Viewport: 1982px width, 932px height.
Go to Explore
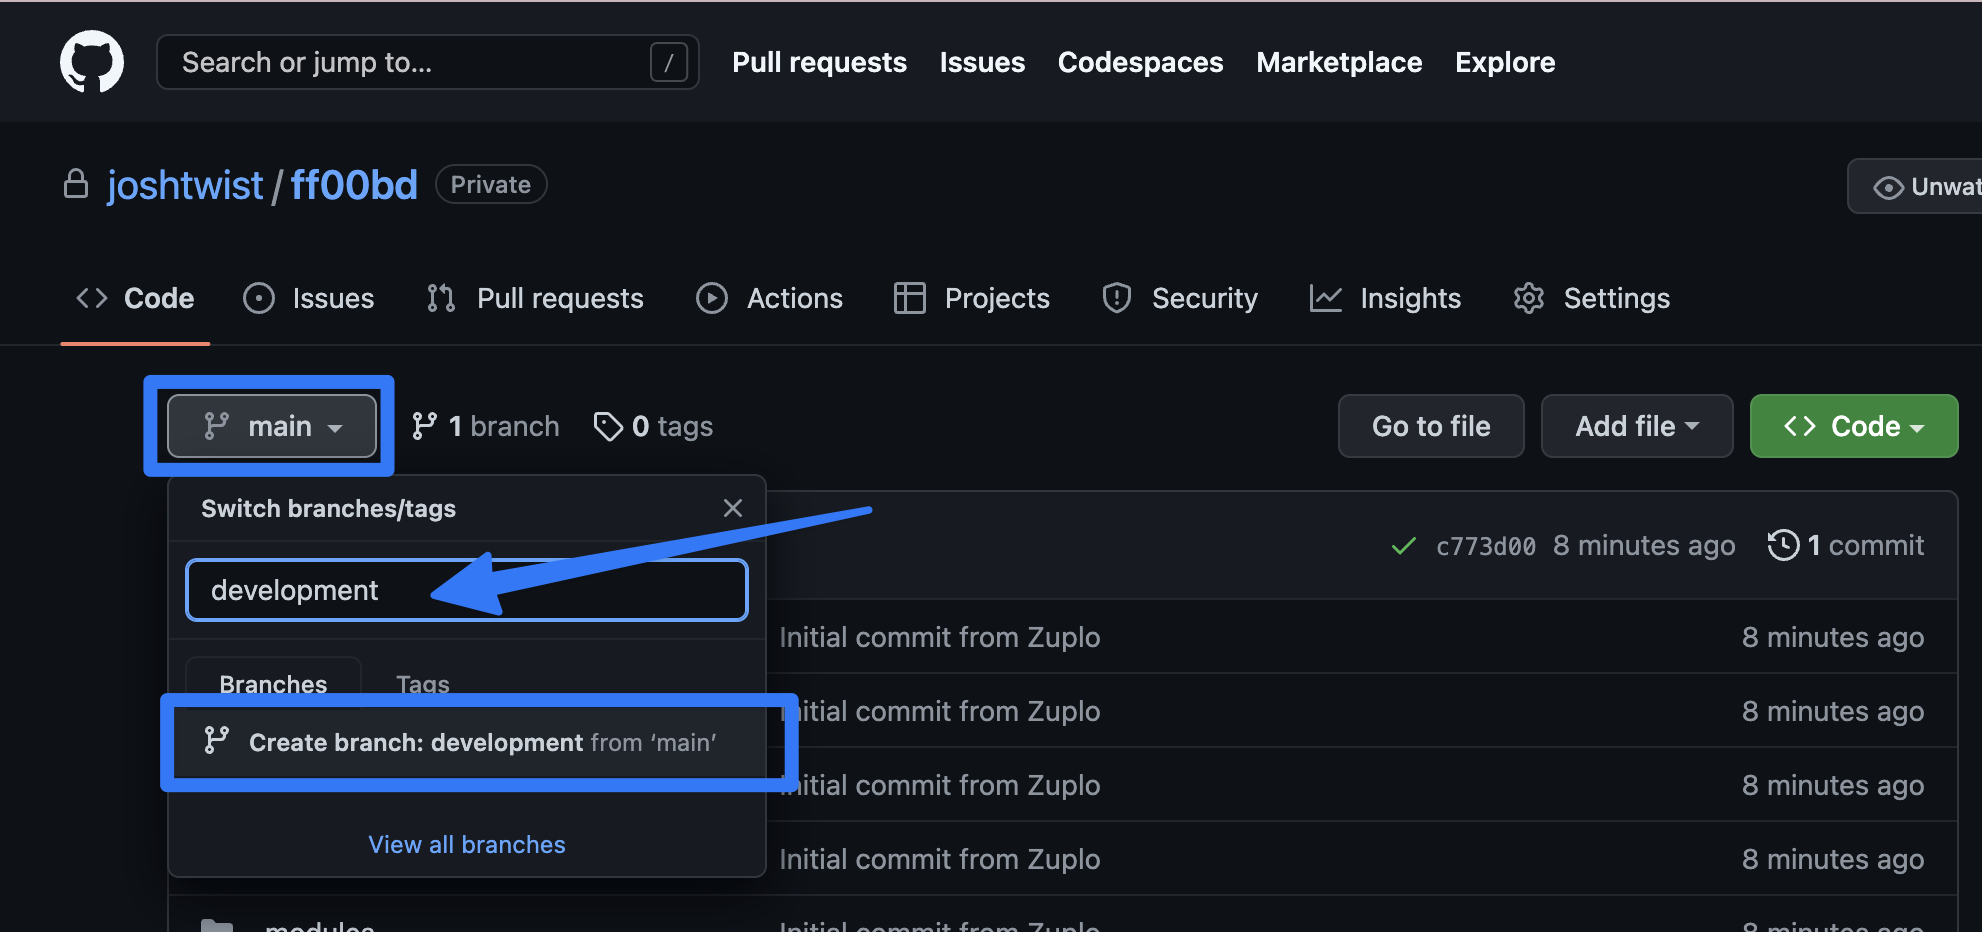(1505, 62)
